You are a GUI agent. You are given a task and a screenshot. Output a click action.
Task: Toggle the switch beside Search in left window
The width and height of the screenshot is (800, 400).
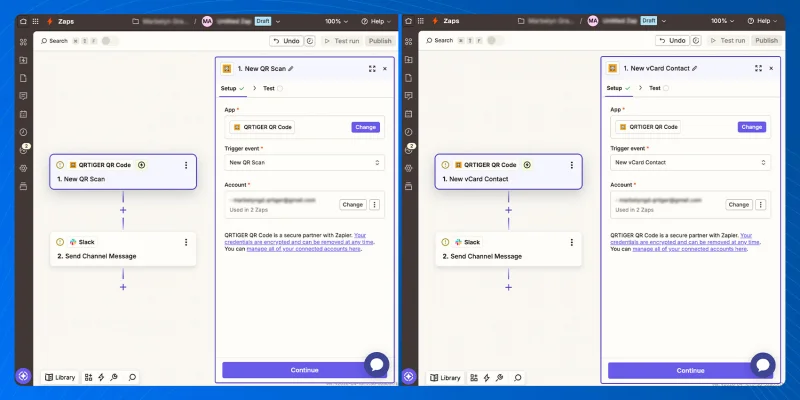pyautogui.click(x=109, y=41)
